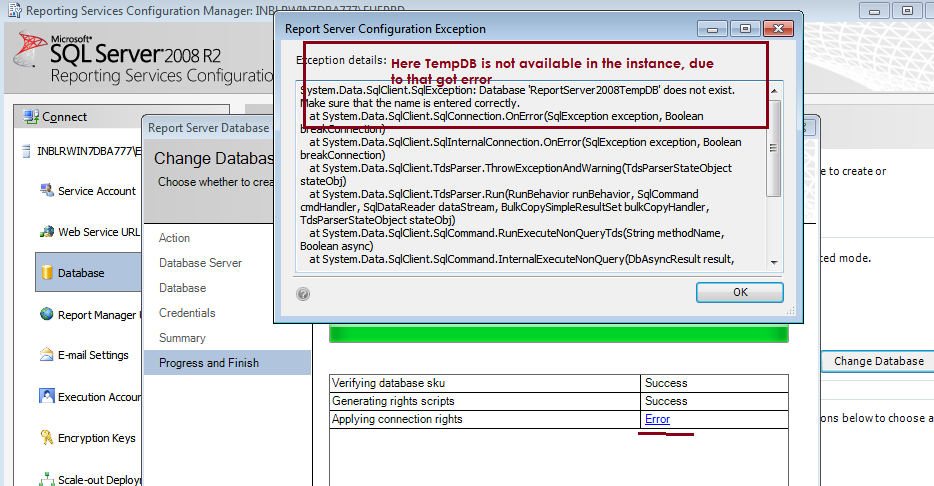
Task: Click the Action step in the wizard
Action: (x=175, y=238)
